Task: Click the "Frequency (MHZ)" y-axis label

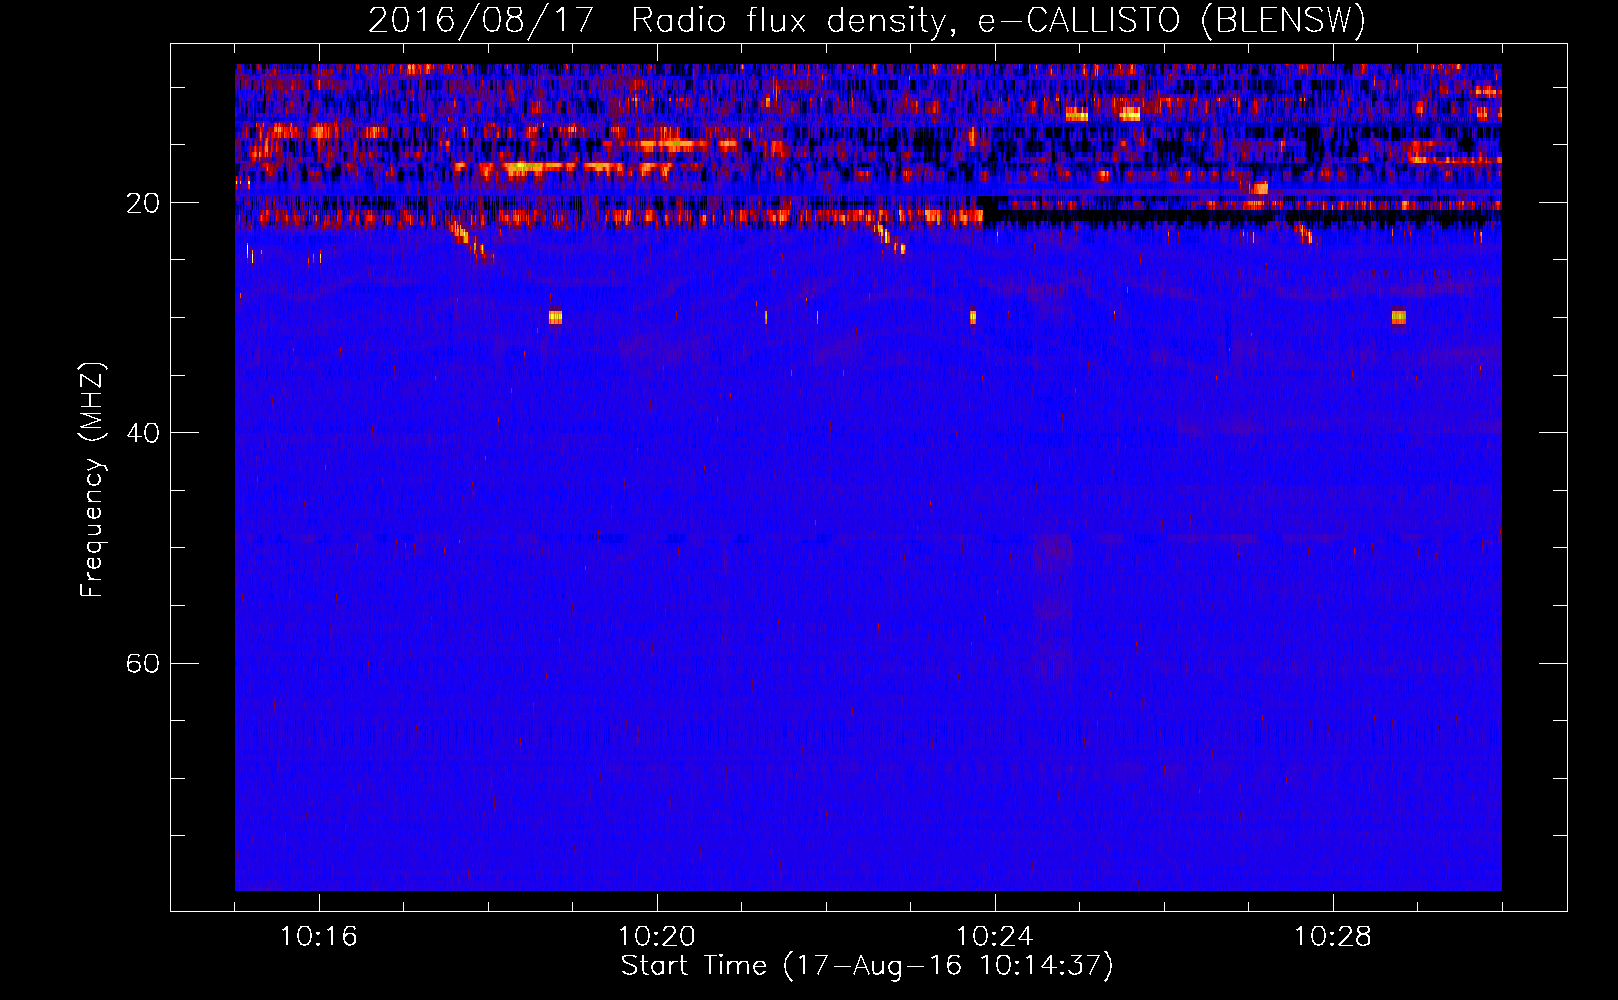Action: [x=92, y=480]
